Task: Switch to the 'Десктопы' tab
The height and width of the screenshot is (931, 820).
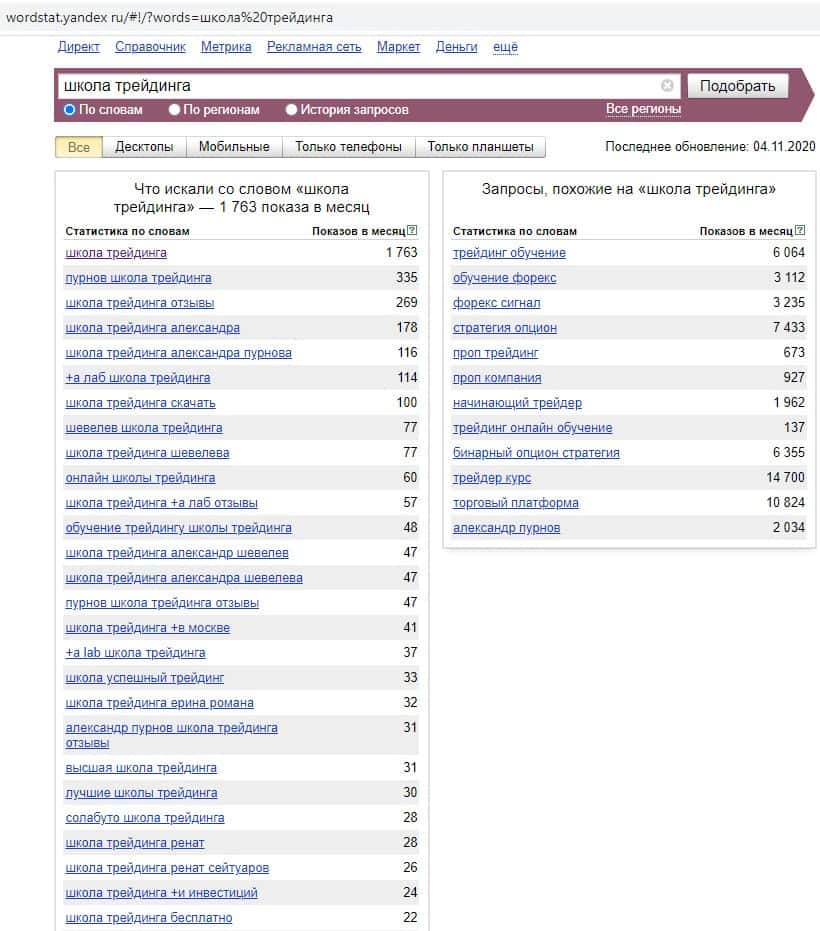Action: pyautogui.click(x=144, y=147)
